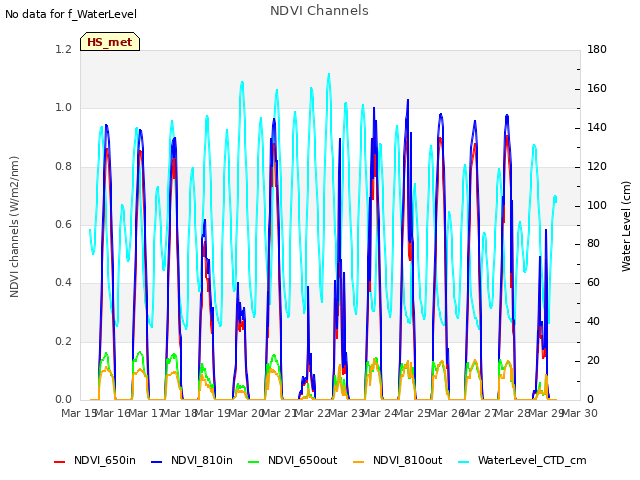The height and width of the screenshot is (480, 640).
Task: Click the 80 tick on the right axis
Action: (x=593, y=244)
